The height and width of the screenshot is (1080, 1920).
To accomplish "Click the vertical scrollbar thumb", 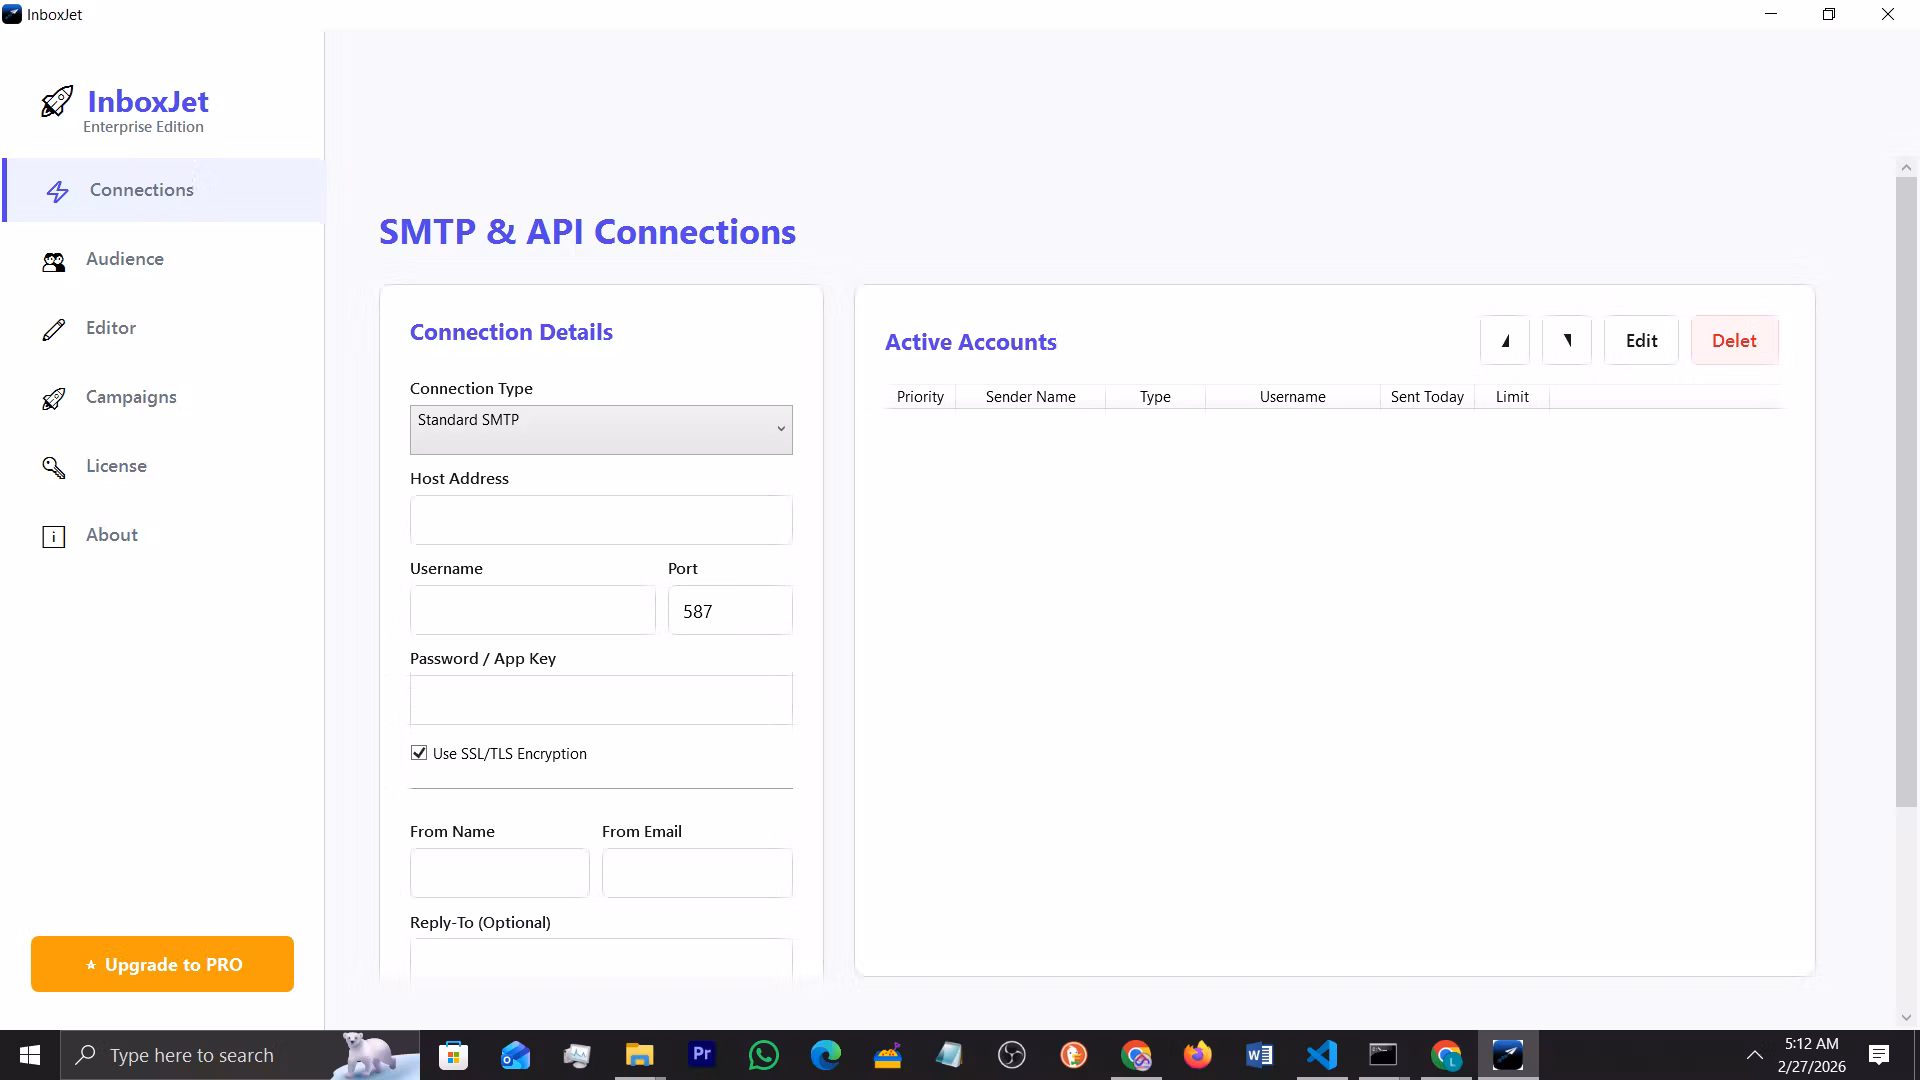I will click(1906, 492).
